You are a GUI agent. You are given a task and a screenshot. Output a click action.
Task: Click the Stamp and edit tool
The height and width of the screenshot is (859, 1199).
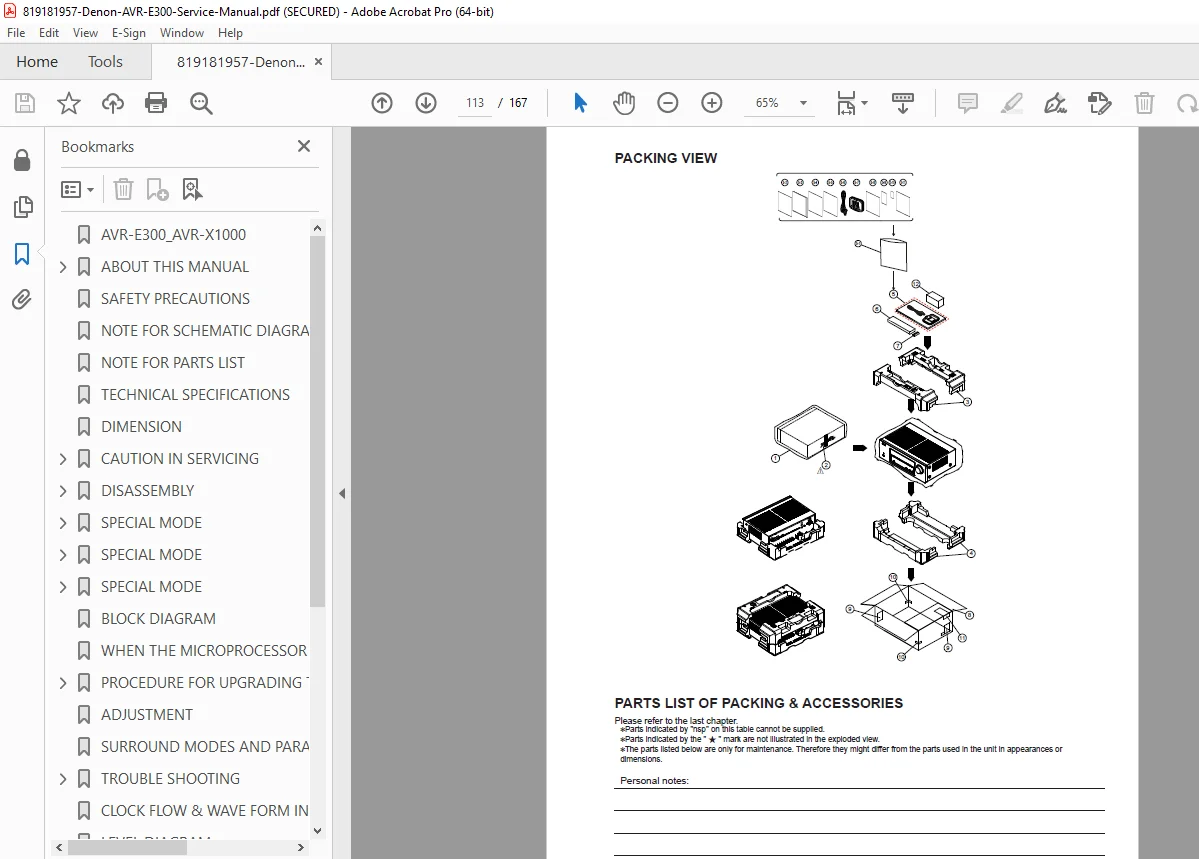(x=1100, y=102)
